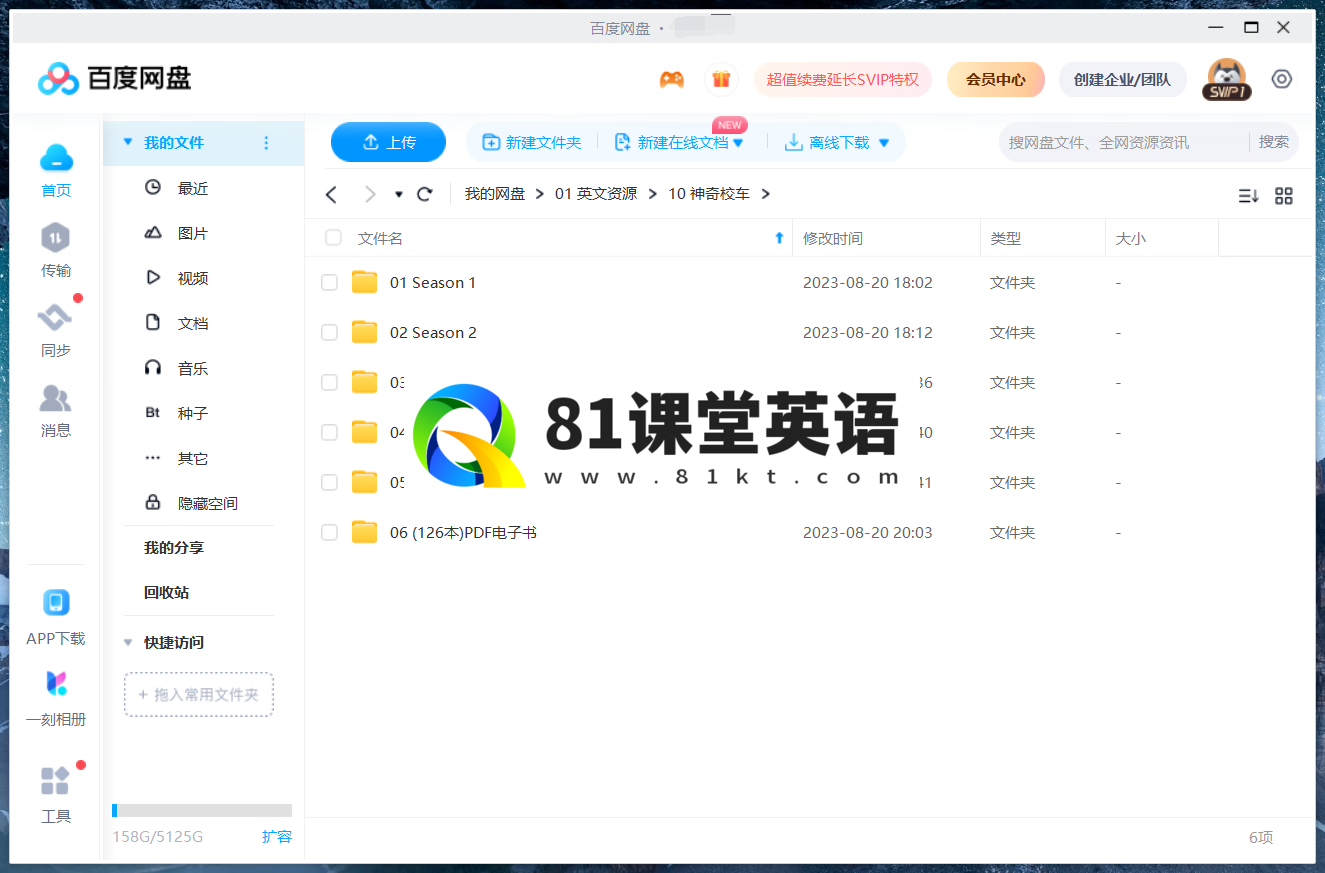The image size is (1325, 873).
Task: Open the 离线下载 dropdown arrow
Action: pos(884,143)
